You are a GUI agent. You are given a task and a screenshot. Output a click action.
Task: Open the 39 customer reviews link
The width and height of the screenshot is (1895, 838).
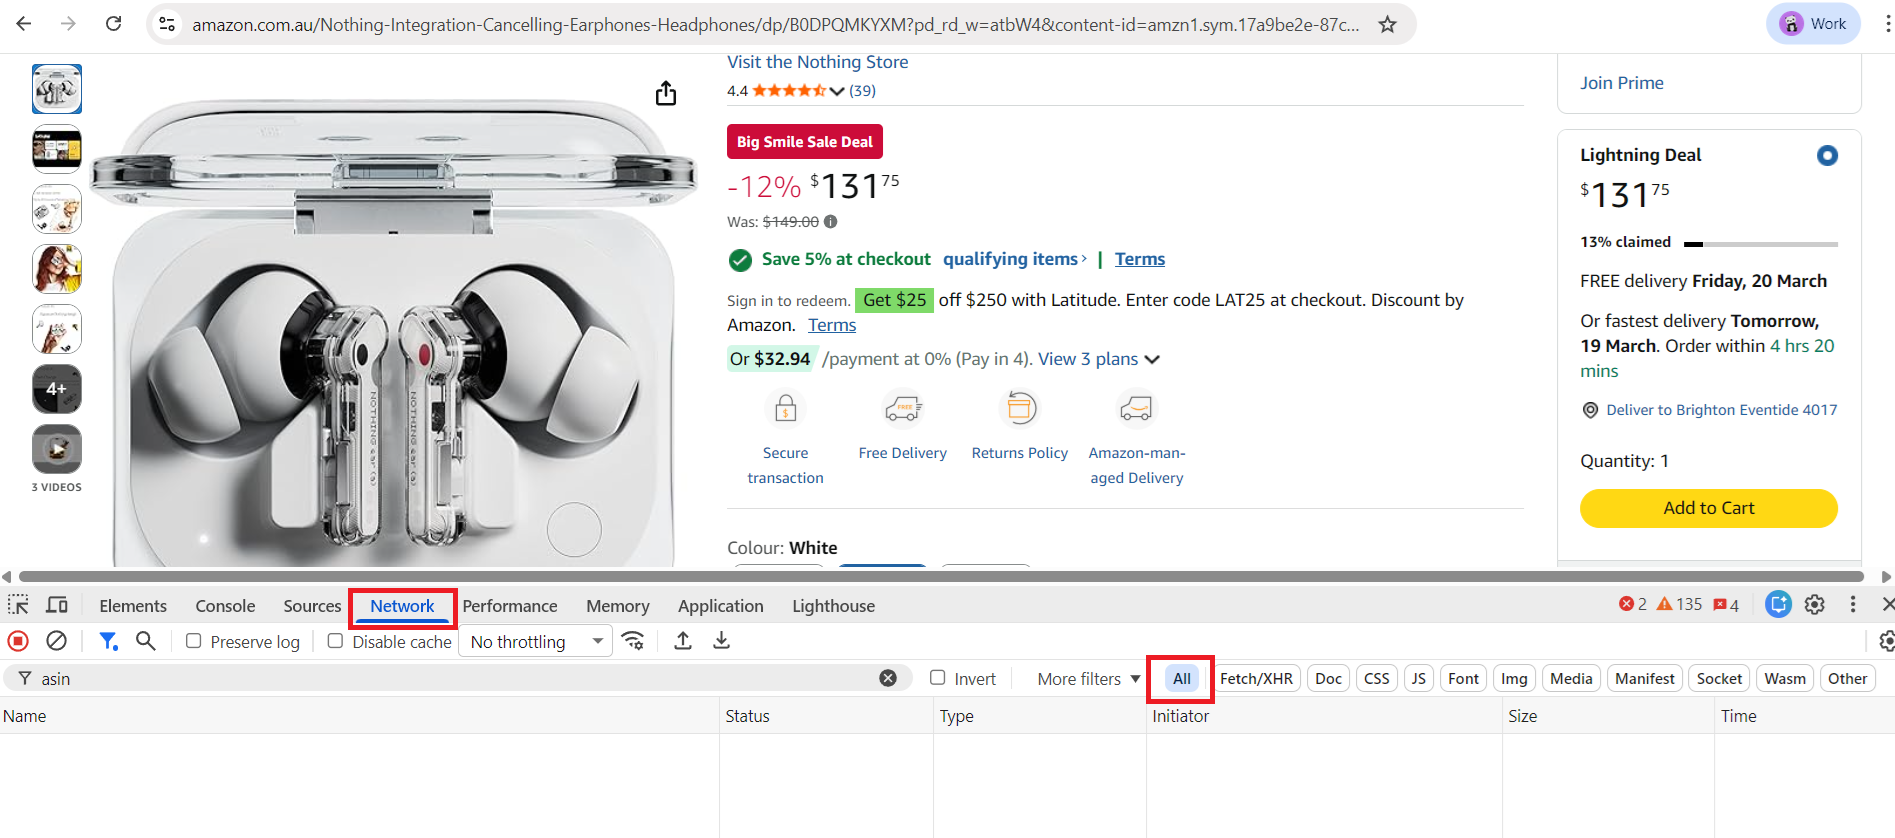[862, 91]
